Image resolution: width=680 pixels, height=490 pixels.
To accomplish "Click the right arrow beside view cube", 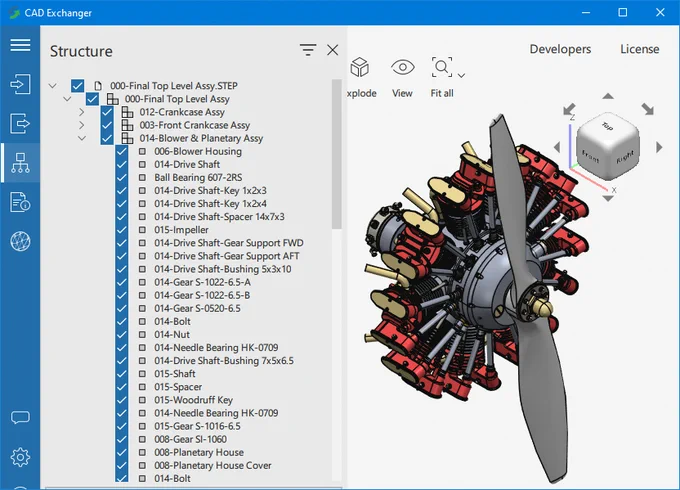I will point(659,147).
